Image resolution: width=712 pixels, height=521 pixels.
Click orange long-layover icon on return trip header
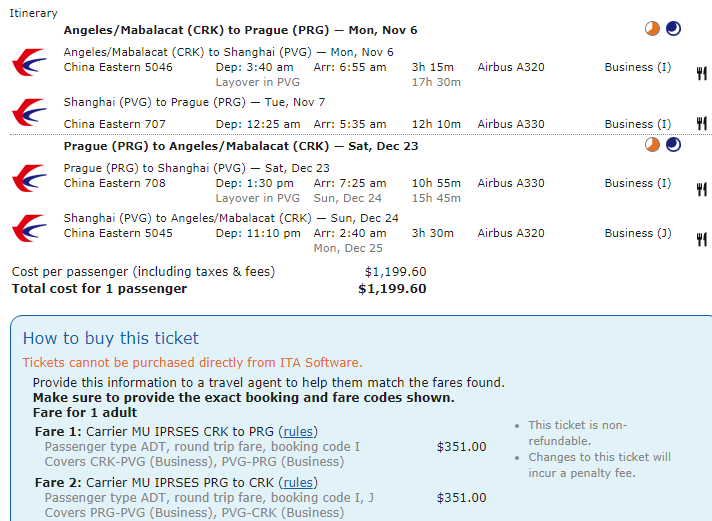pos(652,145)
